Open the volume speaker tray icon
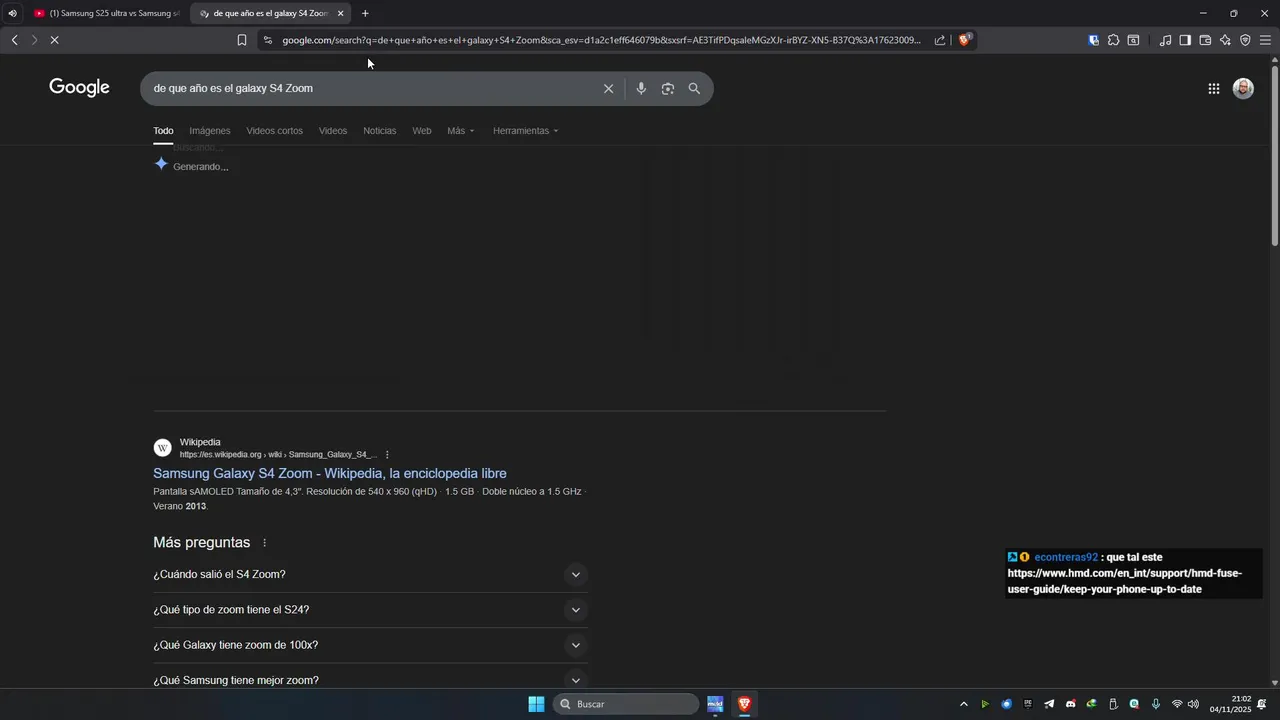1280x720 pixels. [x=1193, y=704]
